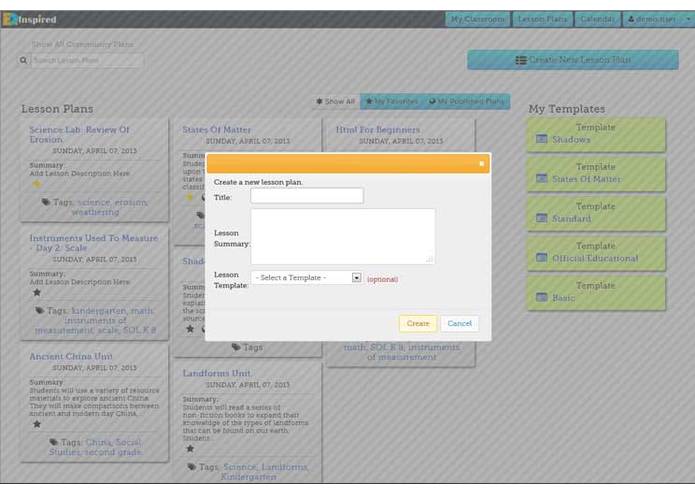Close the create lesson plan dialog
695x494 pixels.
[482, 164]
